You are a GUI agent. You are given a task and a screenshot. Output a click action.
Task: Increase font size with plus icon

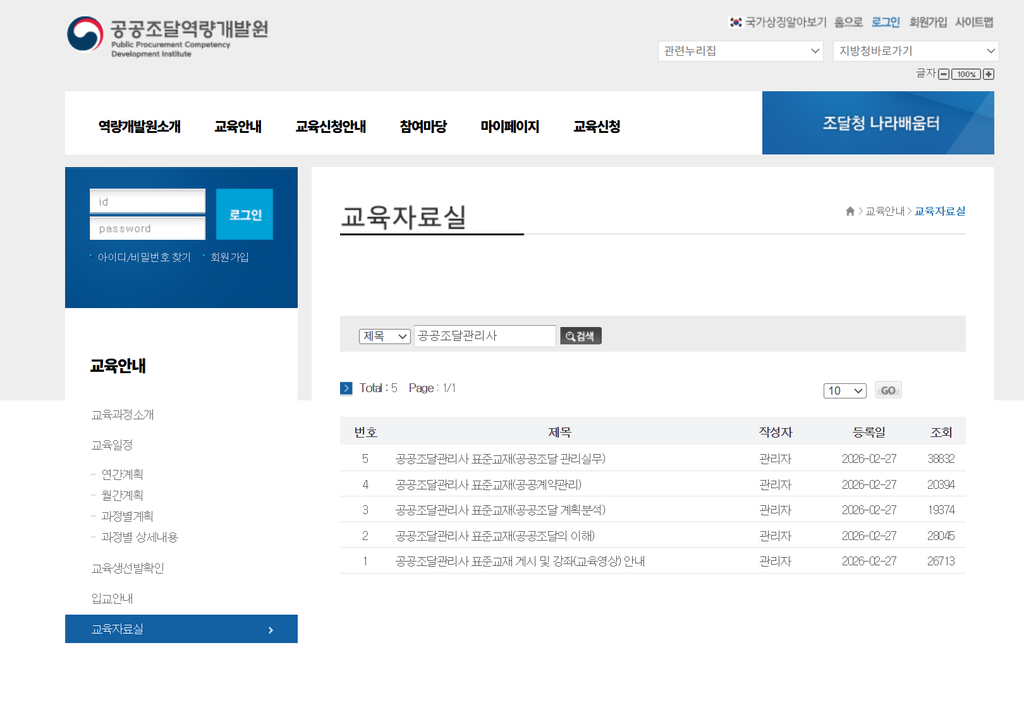click(x=989, y=74)
